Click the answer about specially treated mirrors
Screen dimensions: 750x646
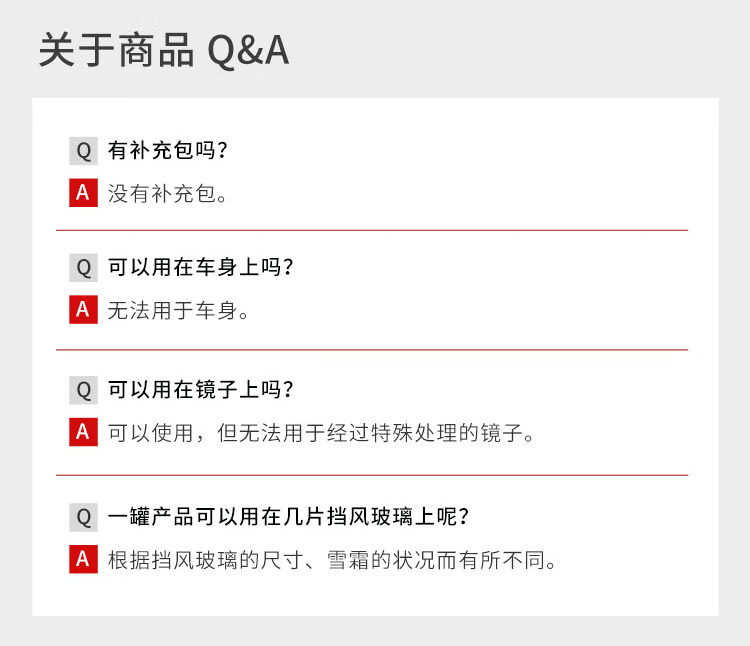click(323, 433)
